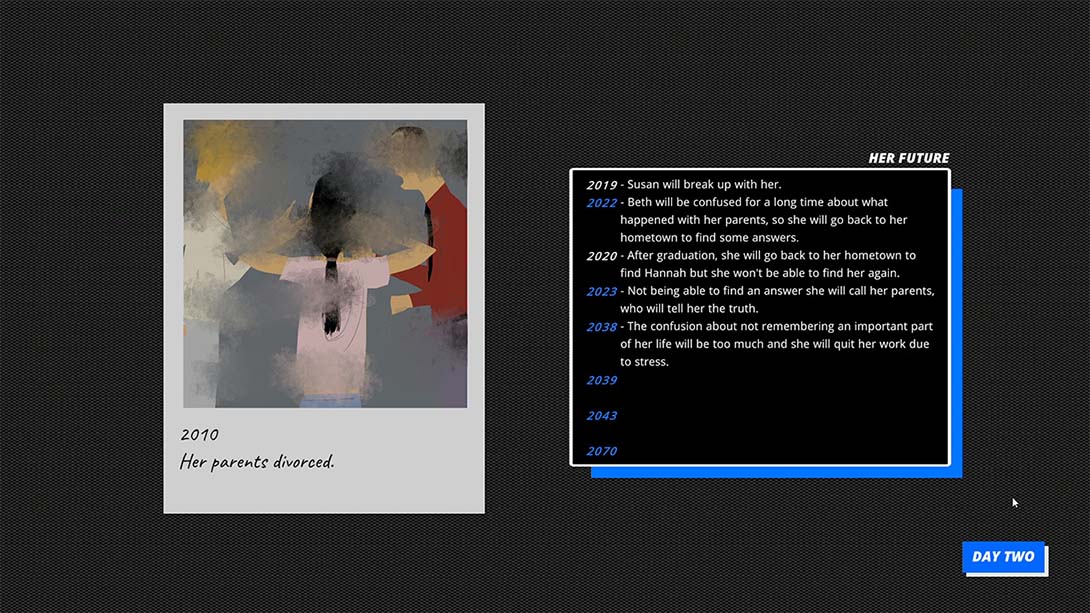Click the empty 2039 year slot
Viewport: 1090px width, 613px height.
(x=601, y=381)
